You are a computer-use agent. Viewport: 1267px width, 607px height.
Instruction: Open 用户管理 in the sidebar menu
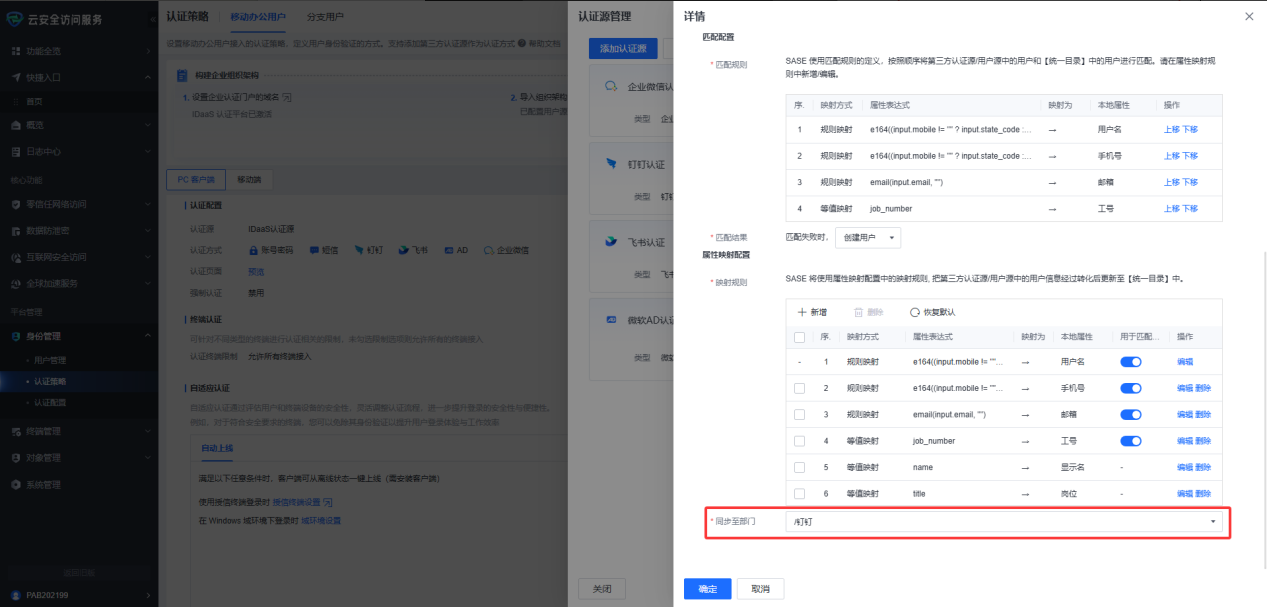tap(51, 360)
